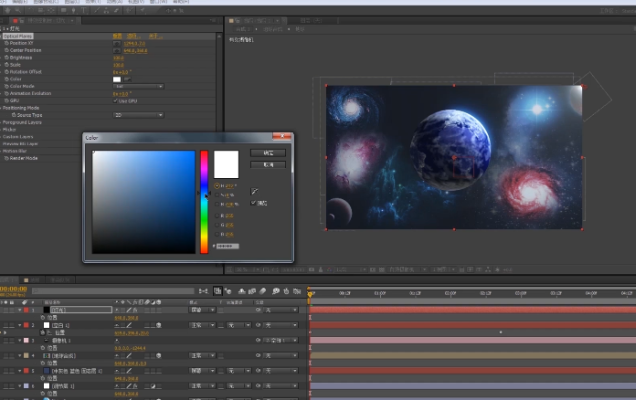Image resolution: width=636 pixels, height=400 pixels.
Task: Expand the Motion Blur group
Action: (x=3, y=150)
